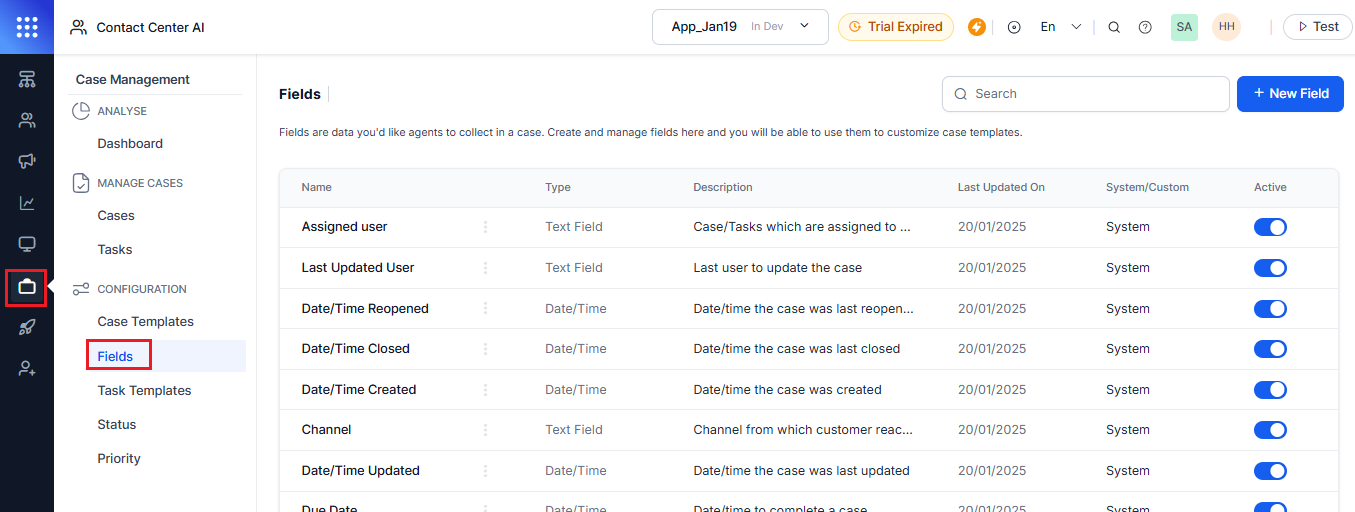
Task: Open the En language dropdown
Action: [x=1061, y=27]
